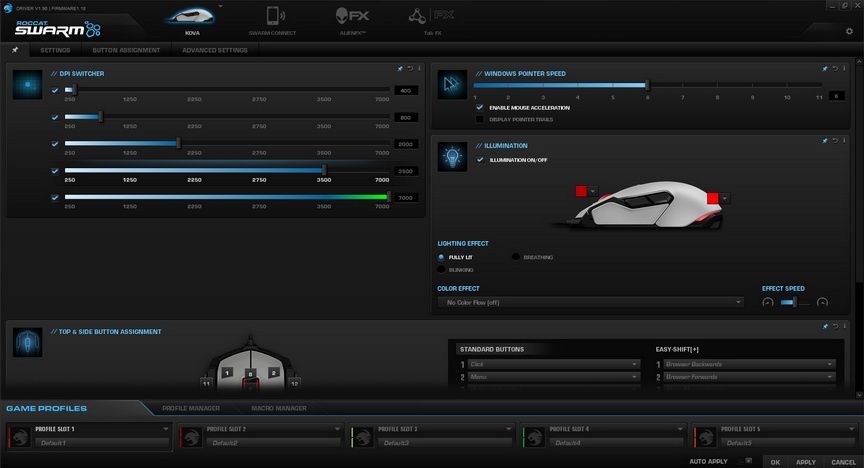Screen dimensions: 864x468
Task: Select the Fully Lit lighting effect
Action: pos(441,257)
